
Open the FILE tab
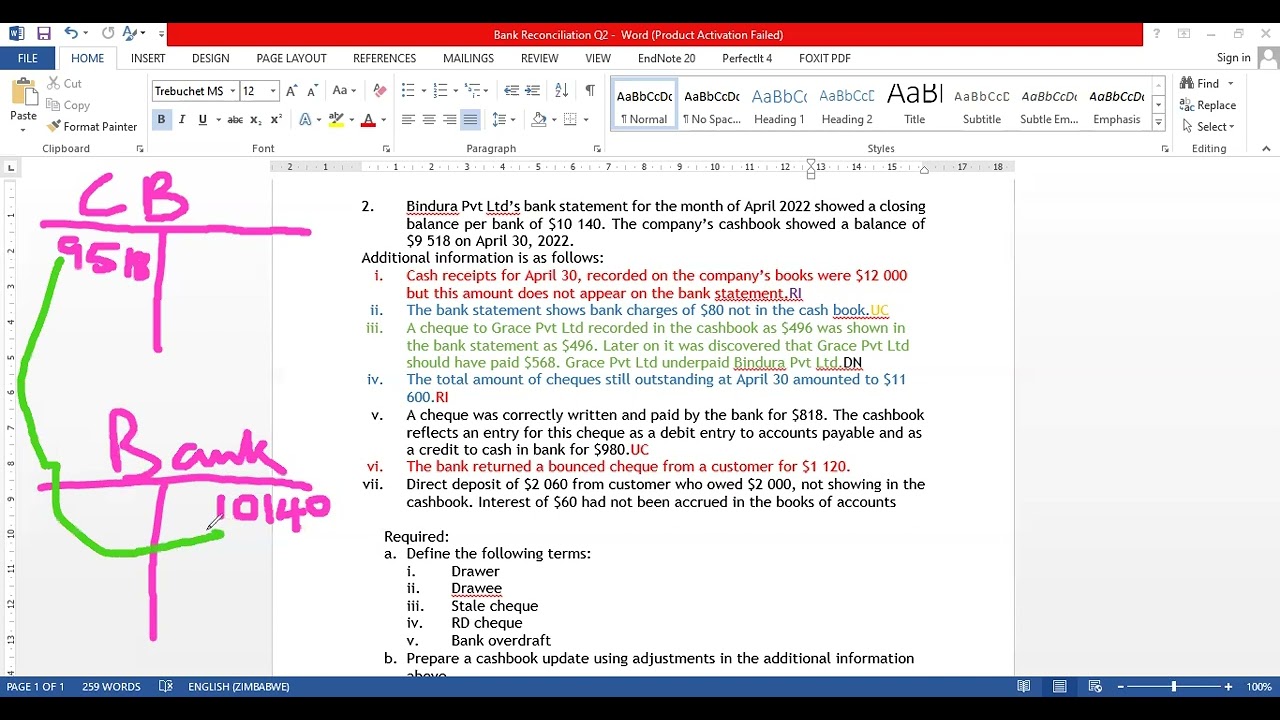[x=27, y=59]
